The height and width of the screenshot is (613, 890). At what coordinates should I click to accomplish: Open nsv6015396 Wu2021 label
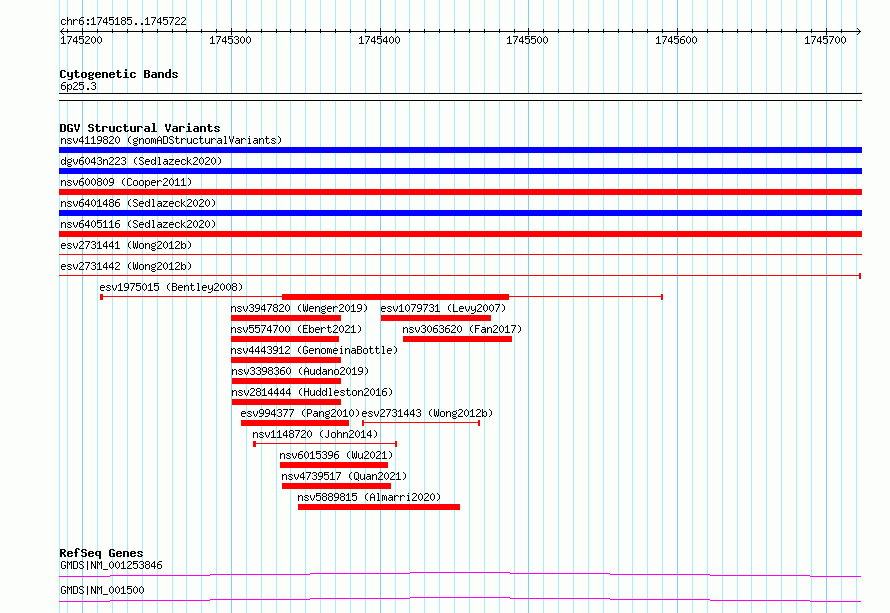pyautogui.click(x=336, y=455)
